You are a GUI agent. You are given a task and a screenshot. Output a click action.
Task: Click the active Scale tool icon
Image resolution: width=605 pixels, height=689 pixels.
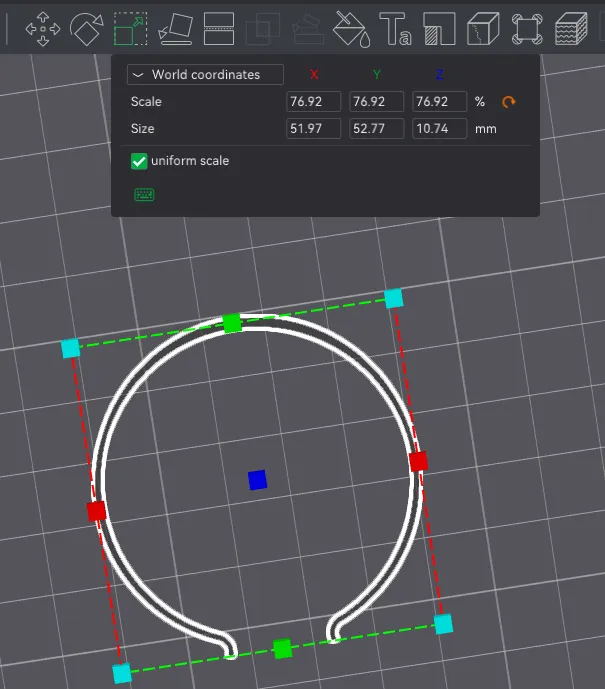pyautogui.click(x=130, y=28)
